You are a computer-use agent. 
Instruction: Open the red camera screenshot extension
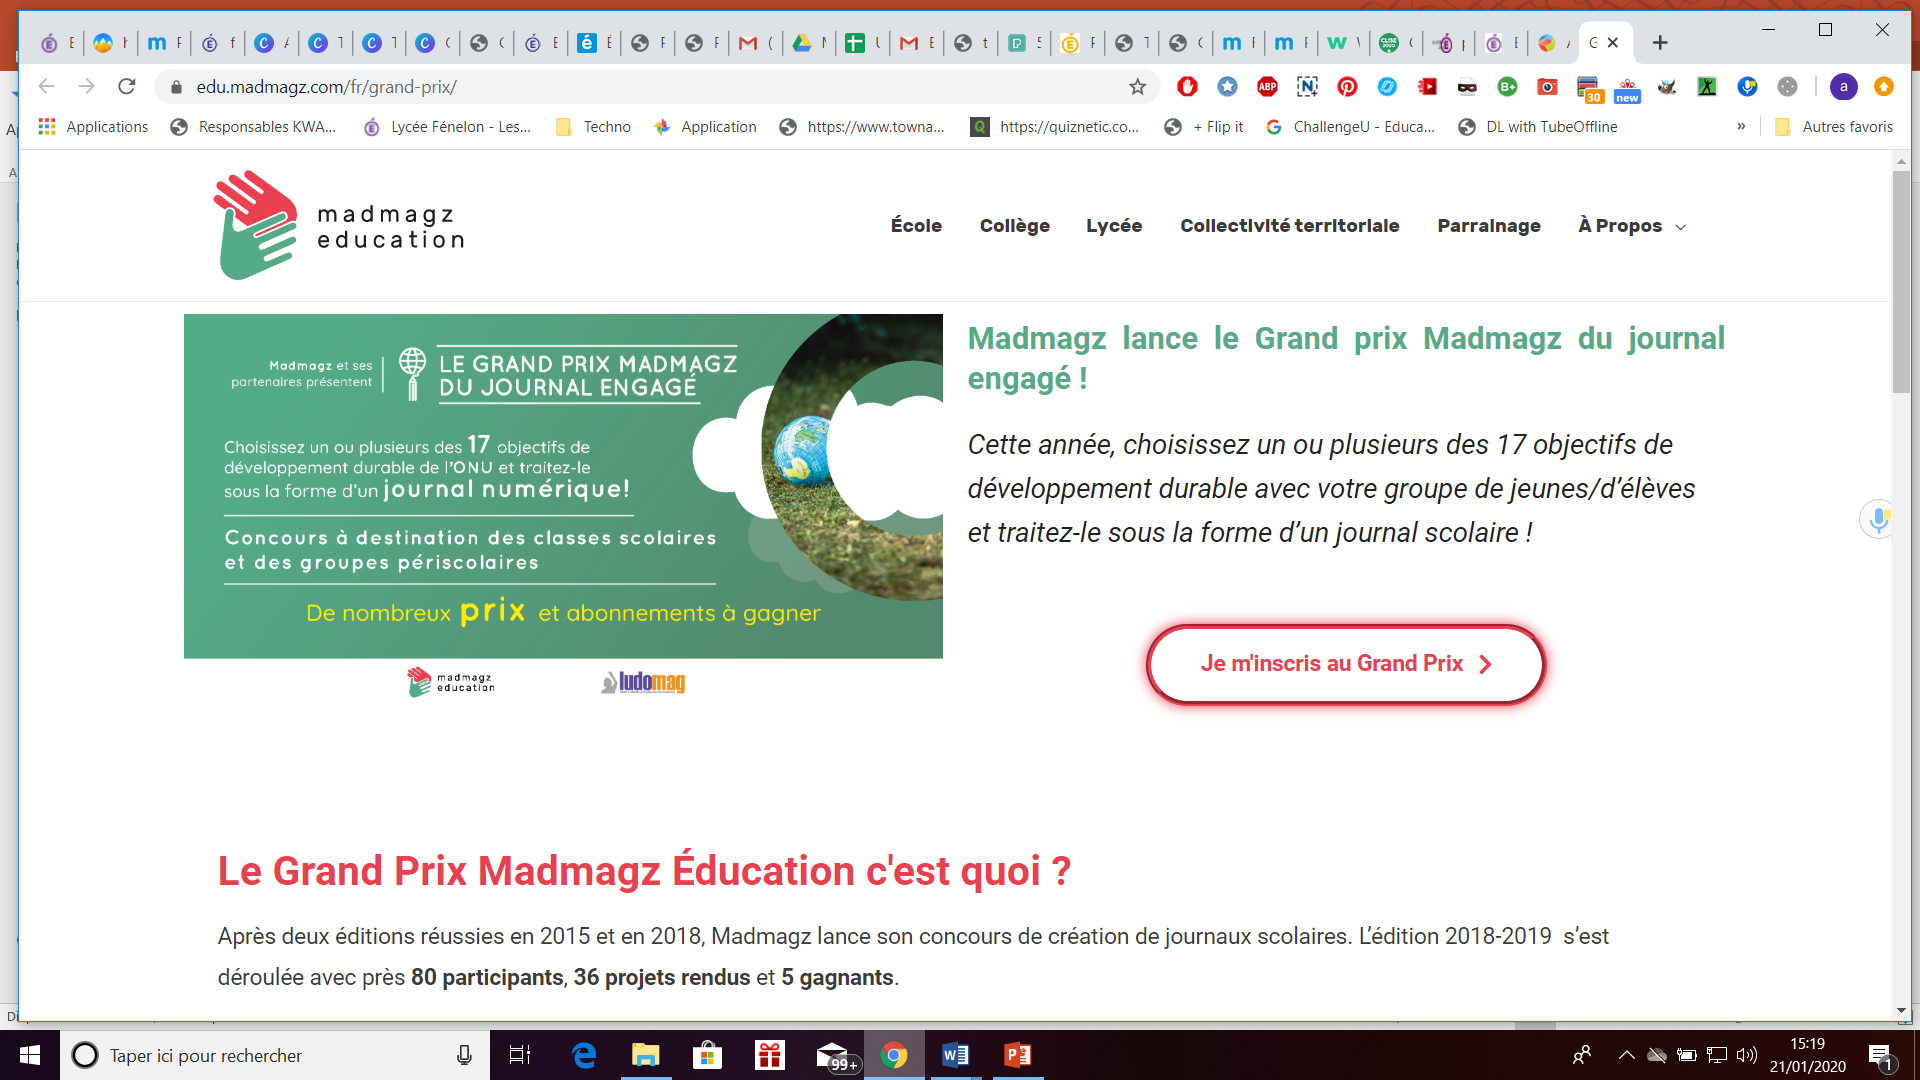(1547, 87)
